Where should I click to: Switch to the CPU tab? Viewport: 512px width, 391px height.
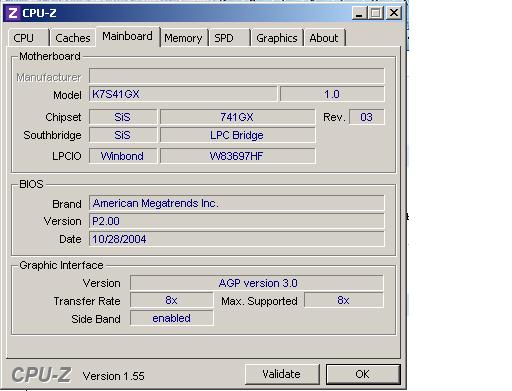pos(29,38)
